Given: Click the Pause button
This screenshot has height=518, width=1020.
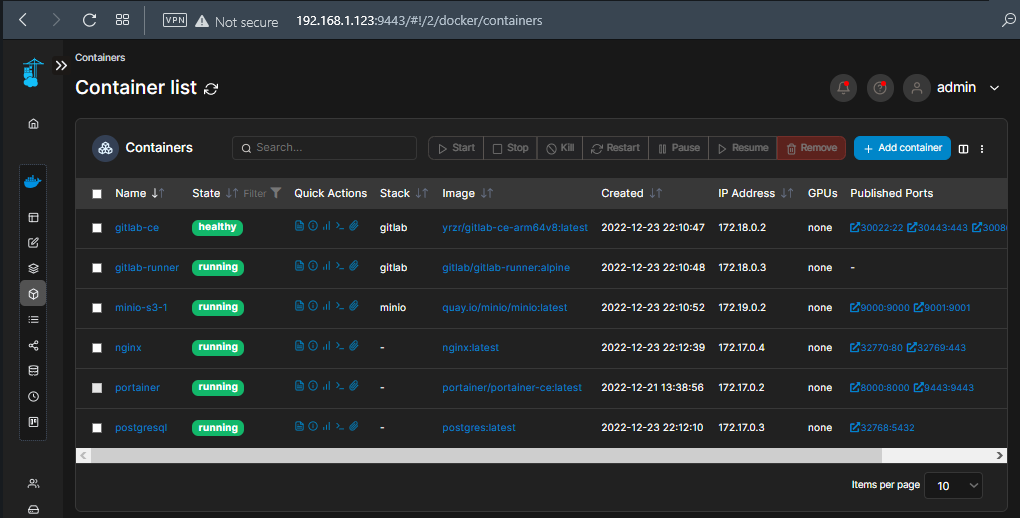Looking at the screenshot, I should (678, 148).
